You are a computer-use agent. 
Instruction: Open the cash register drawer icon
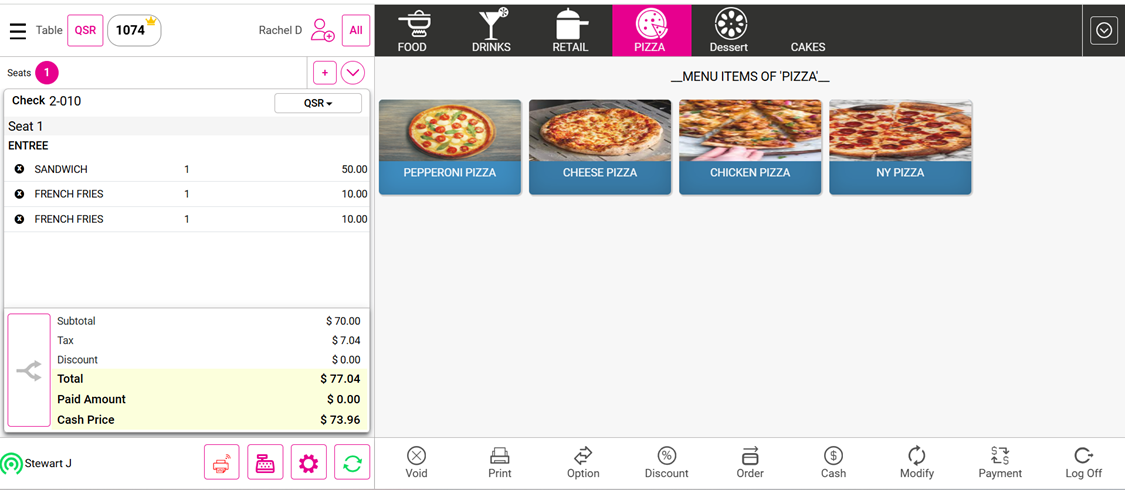click(x=265, y=463)
